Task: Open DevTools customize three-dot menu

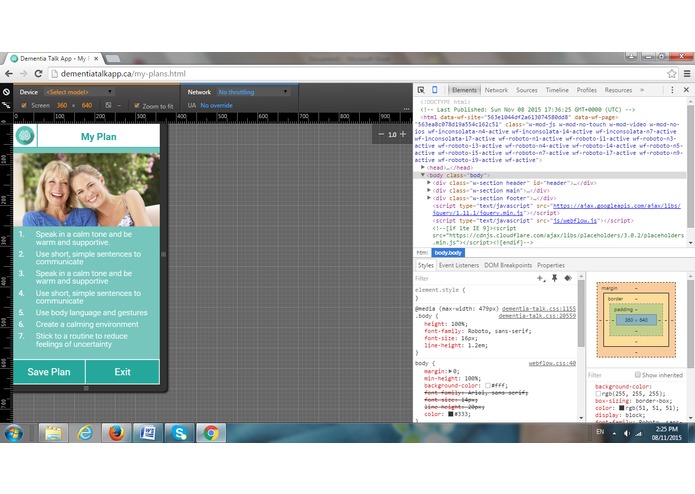Action: (x=672, y=90)
